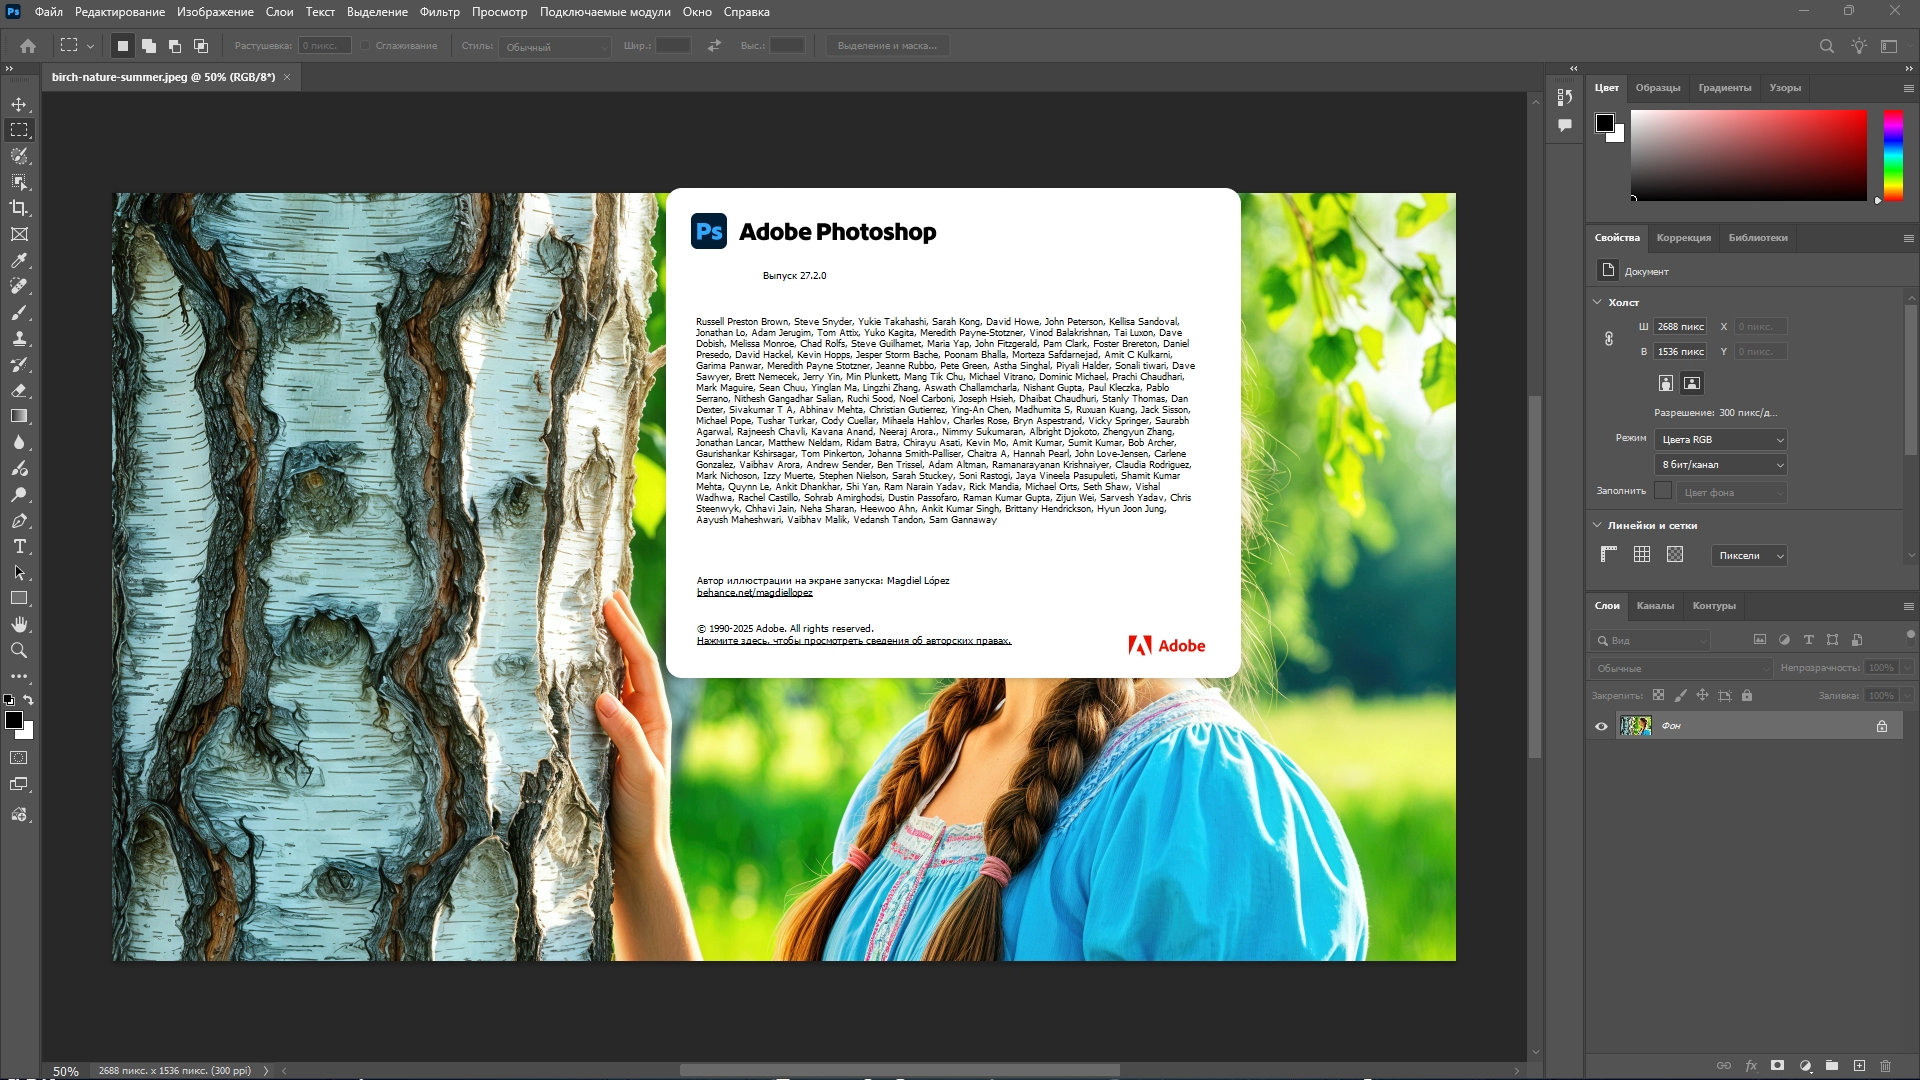Toggle the width-height link icon in Холст
Screen dimensions: 1920x1080
click(x=1609, y=339)
